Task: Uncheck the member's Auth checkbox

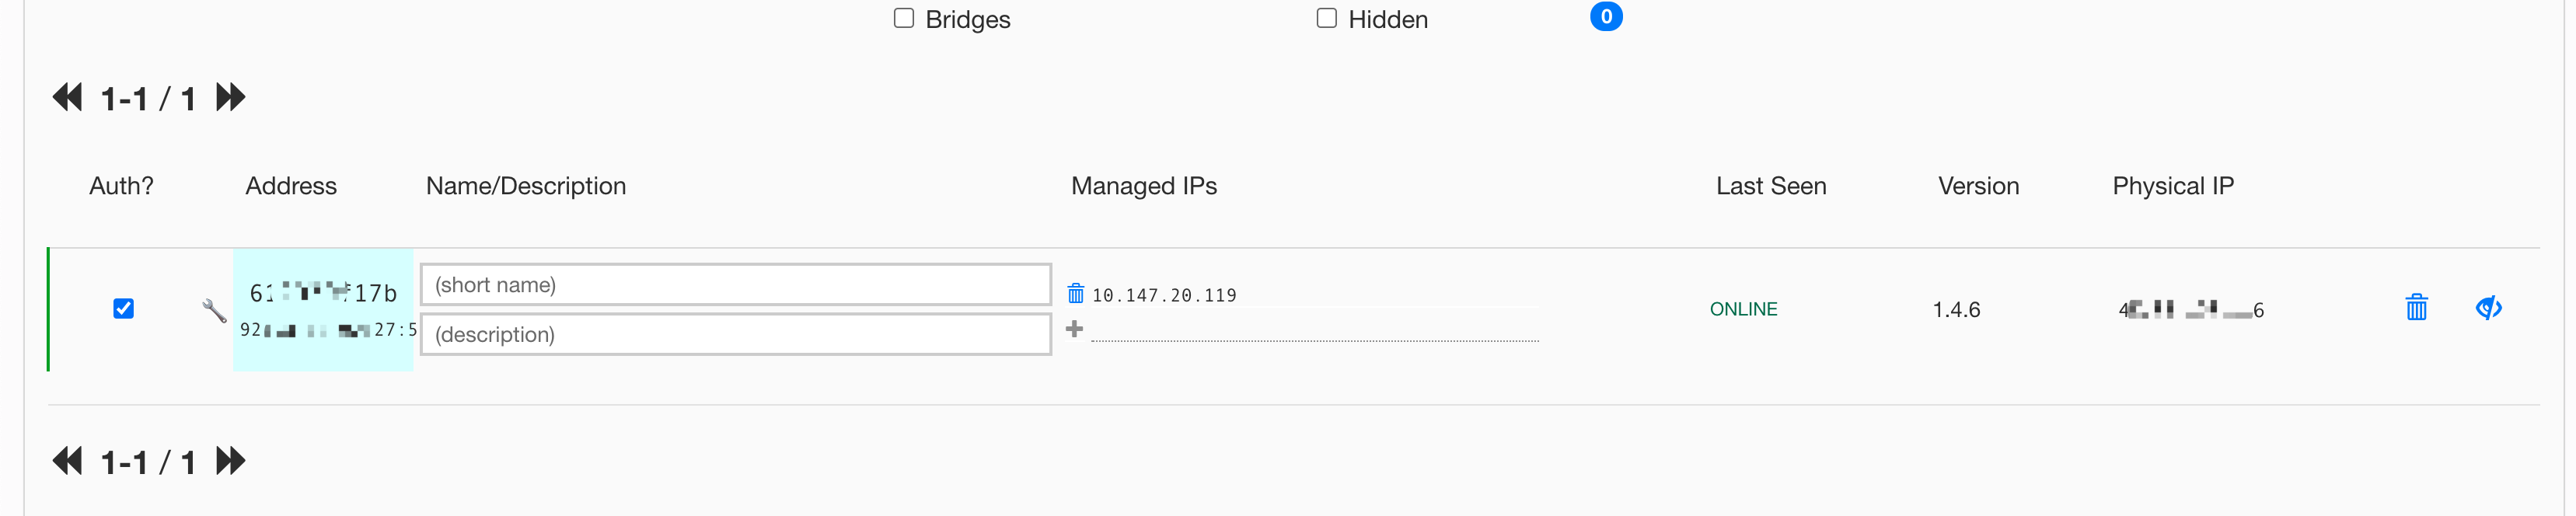Action: 123,309
